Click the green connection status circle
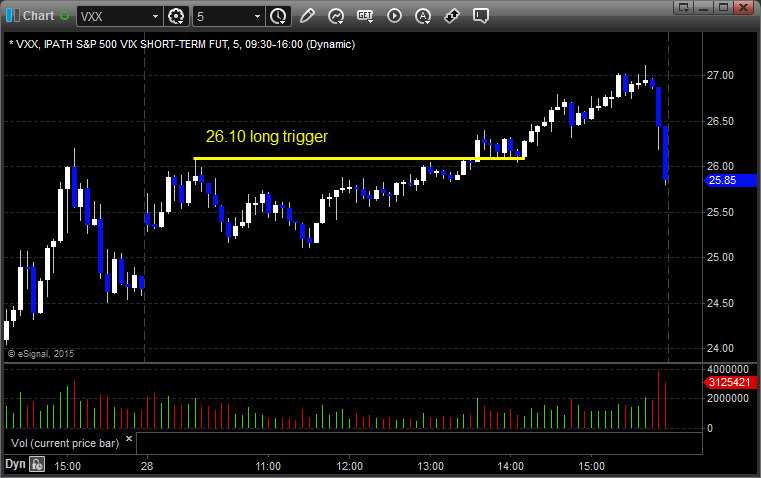 coord(64,16)
